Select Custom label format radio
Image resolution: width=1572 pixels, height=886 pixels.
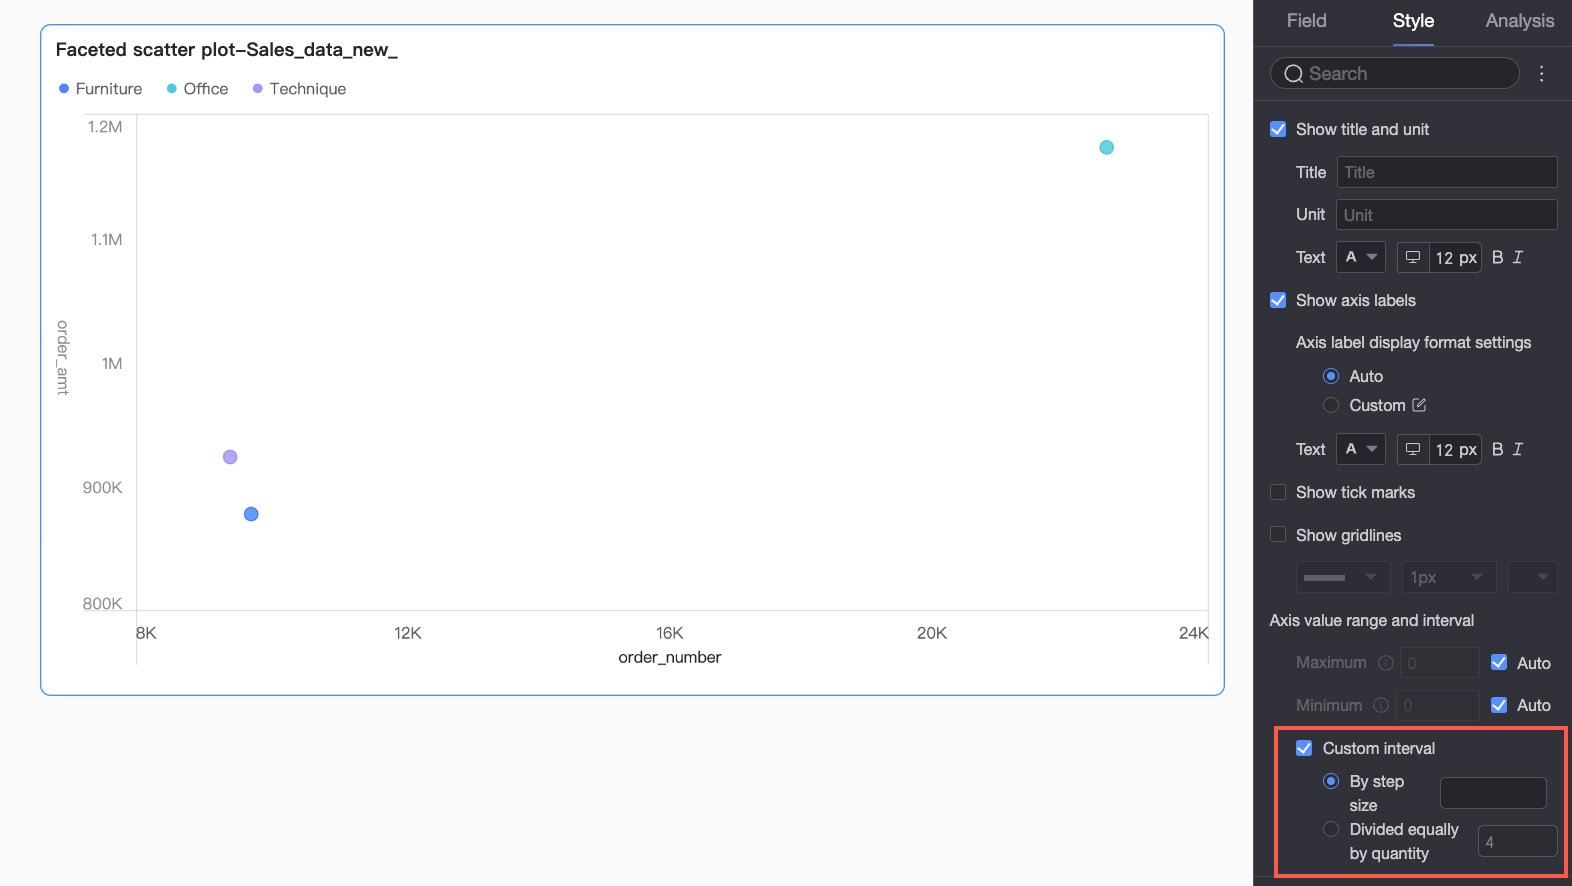tap(1331, 405)
